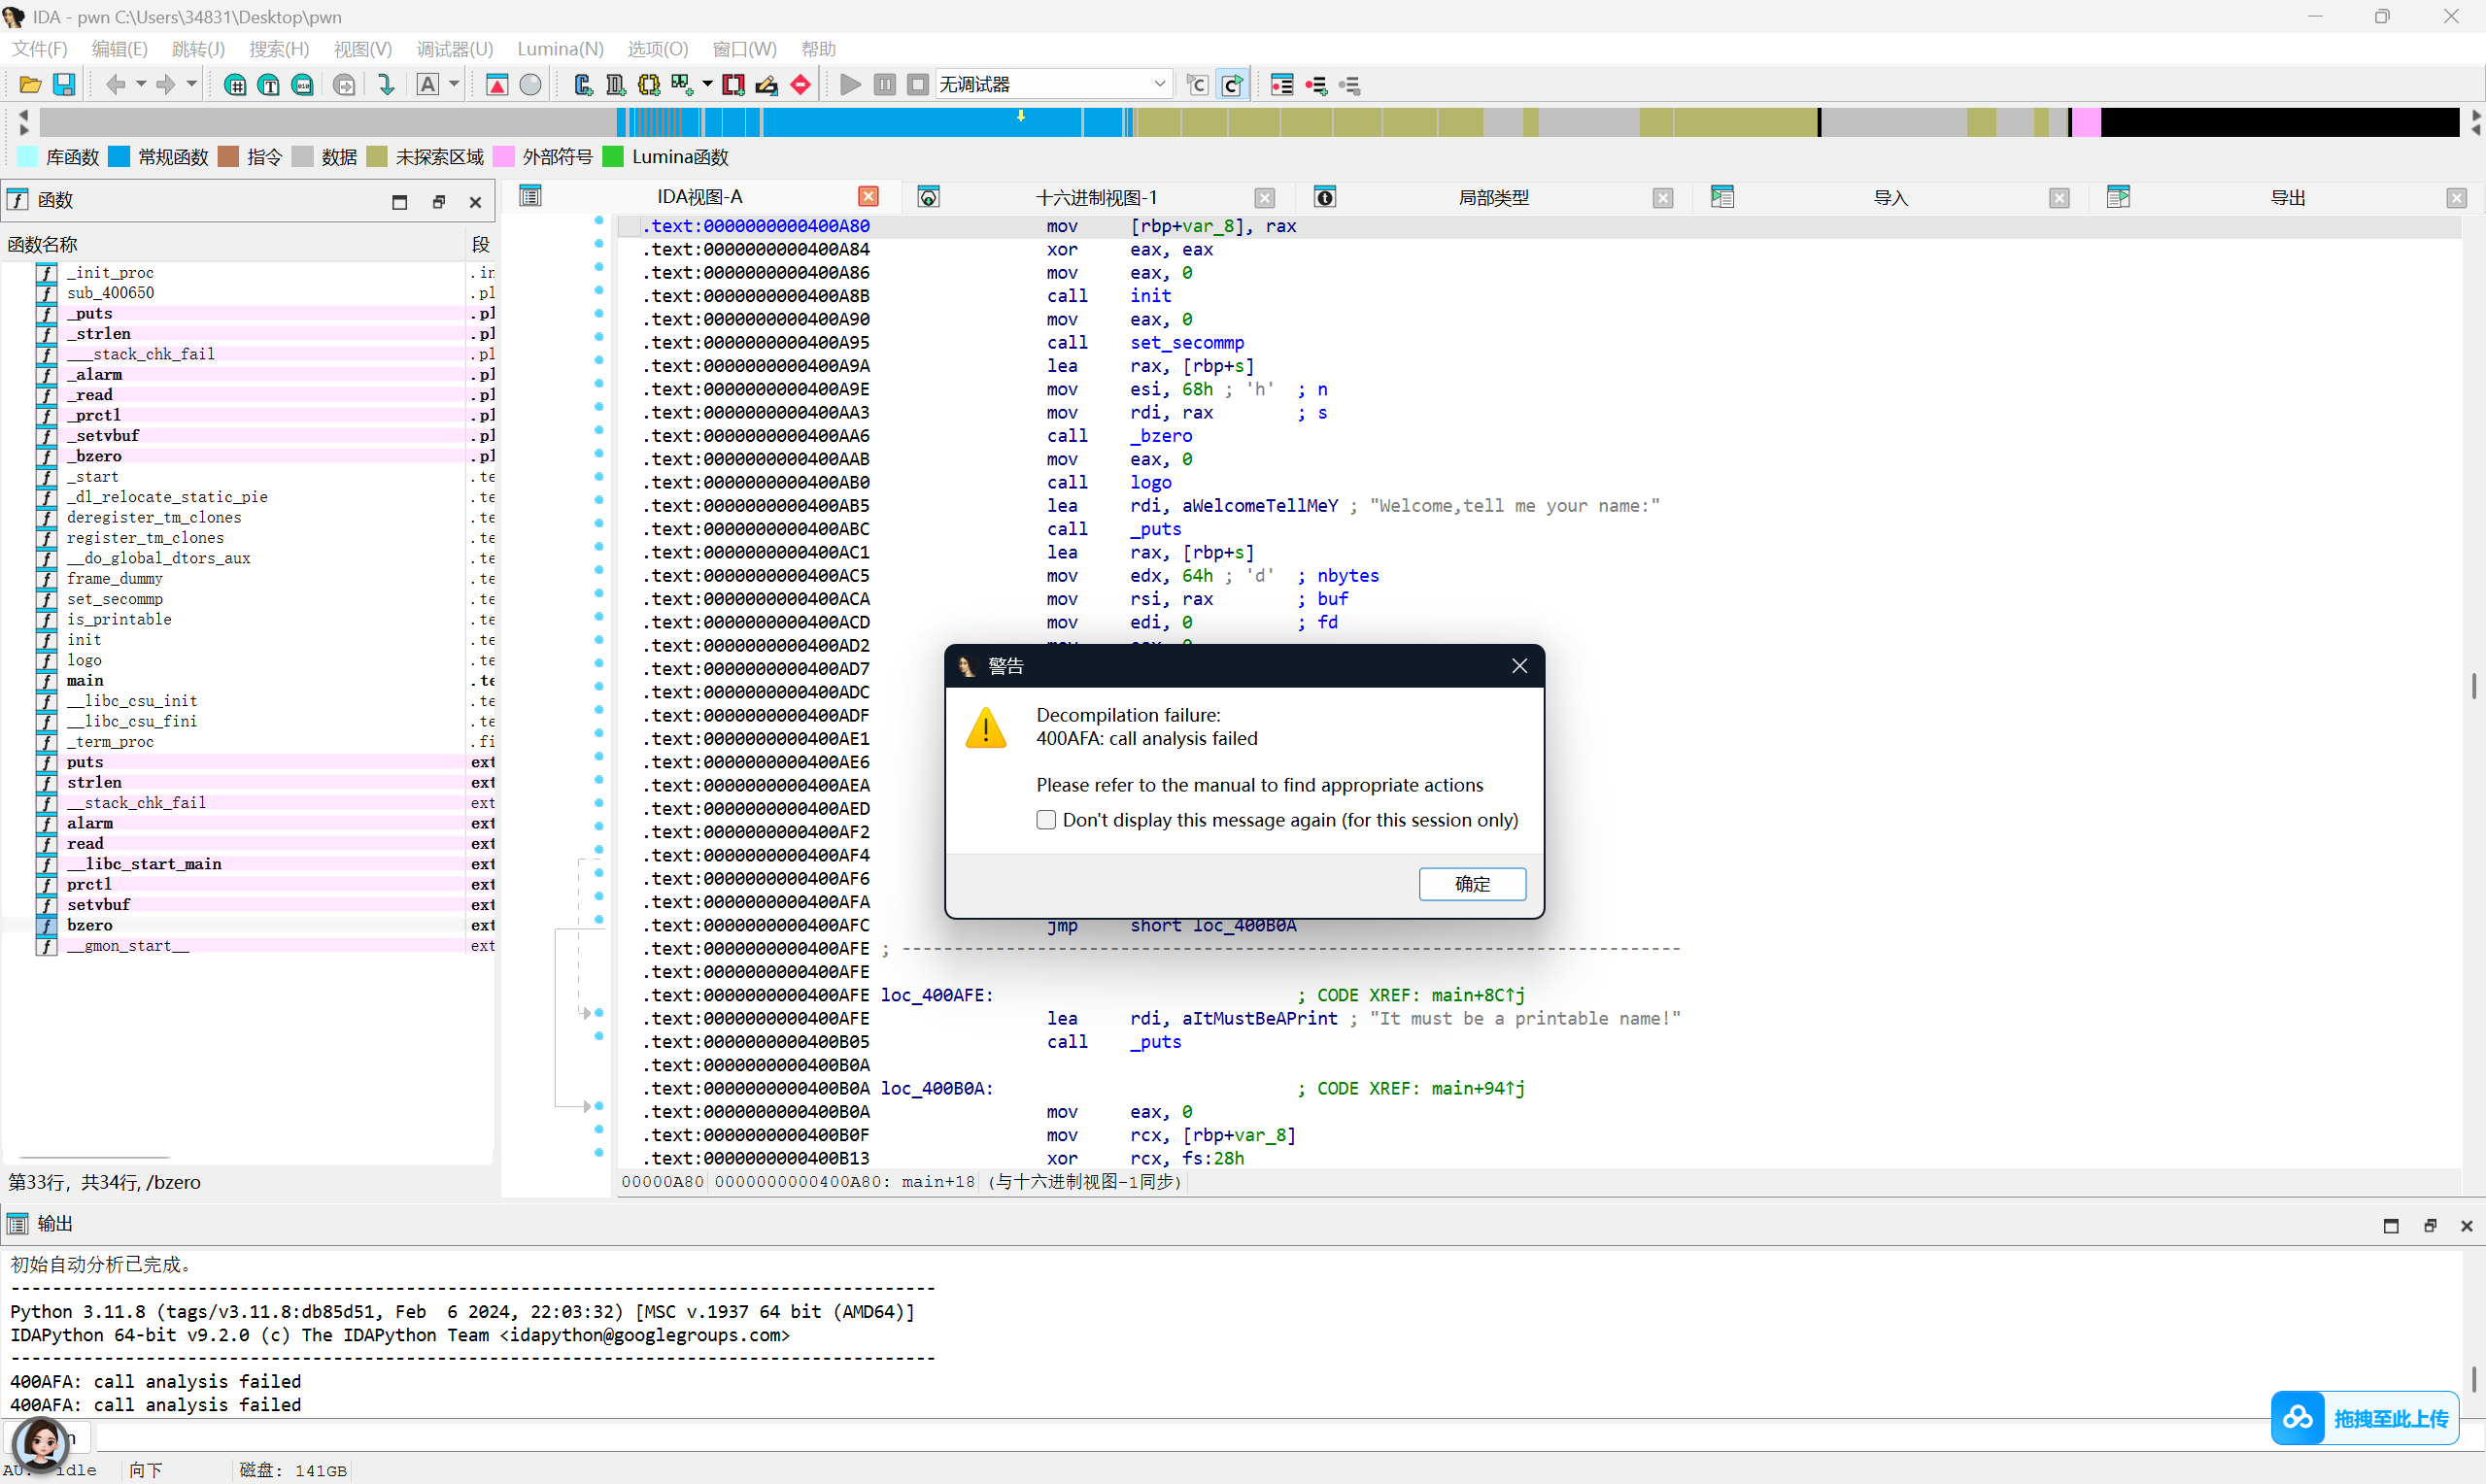Click the convert to data 'D' icon

(x=616, y=85)
